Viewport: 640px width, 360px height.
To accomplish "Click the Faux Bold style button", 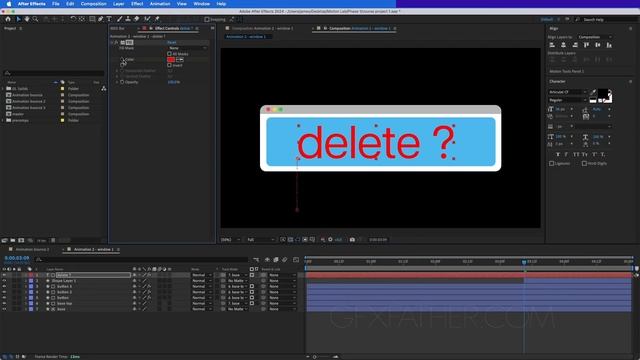I will [558, 154].
